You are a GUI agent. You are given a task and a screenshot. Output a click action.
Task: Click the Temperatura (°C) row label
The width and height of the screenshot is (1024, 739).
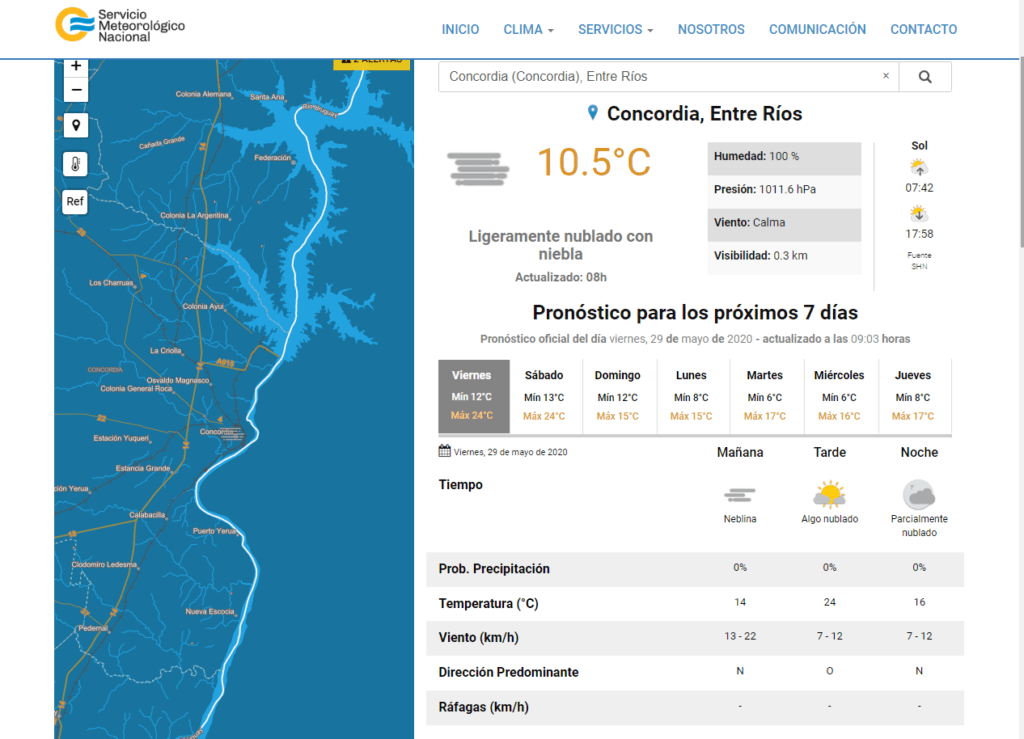pyautogui.click(x=488, y=604)
